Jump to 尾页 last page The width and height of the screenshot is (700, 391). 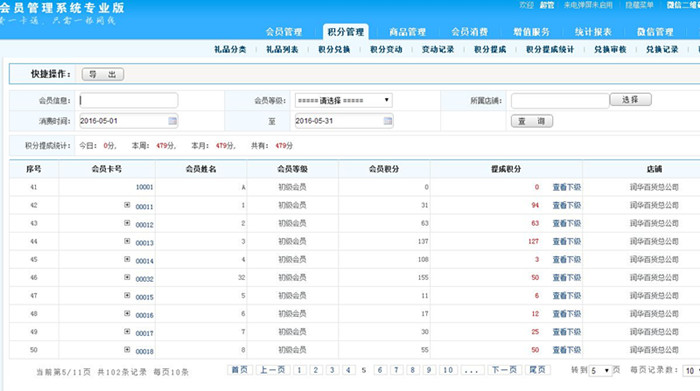point(538,370)
